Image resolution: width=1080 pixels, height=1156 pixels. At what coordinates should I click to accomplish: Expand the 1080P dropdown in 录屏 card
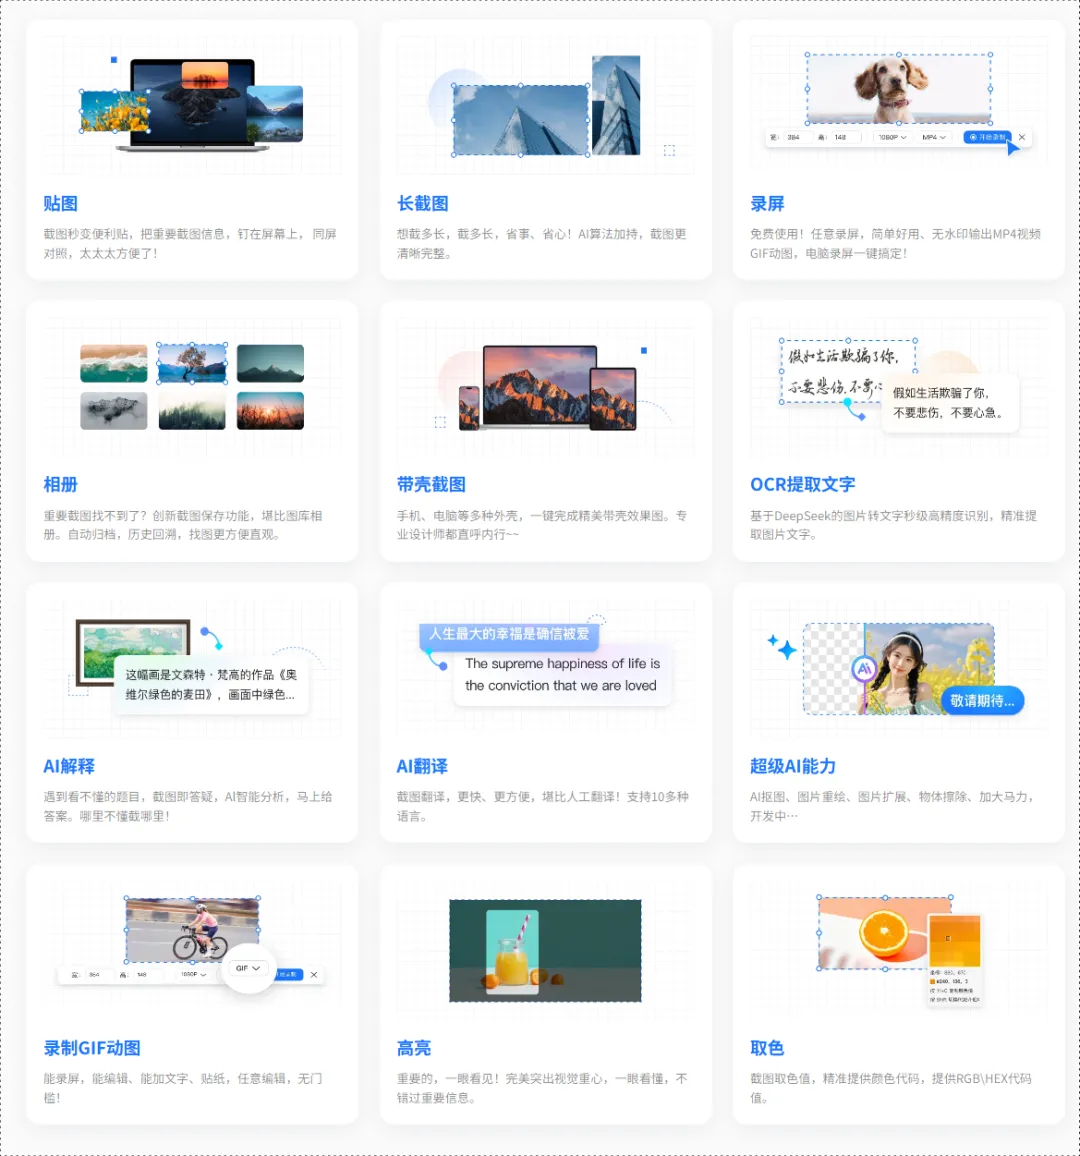tap(892, 137)
